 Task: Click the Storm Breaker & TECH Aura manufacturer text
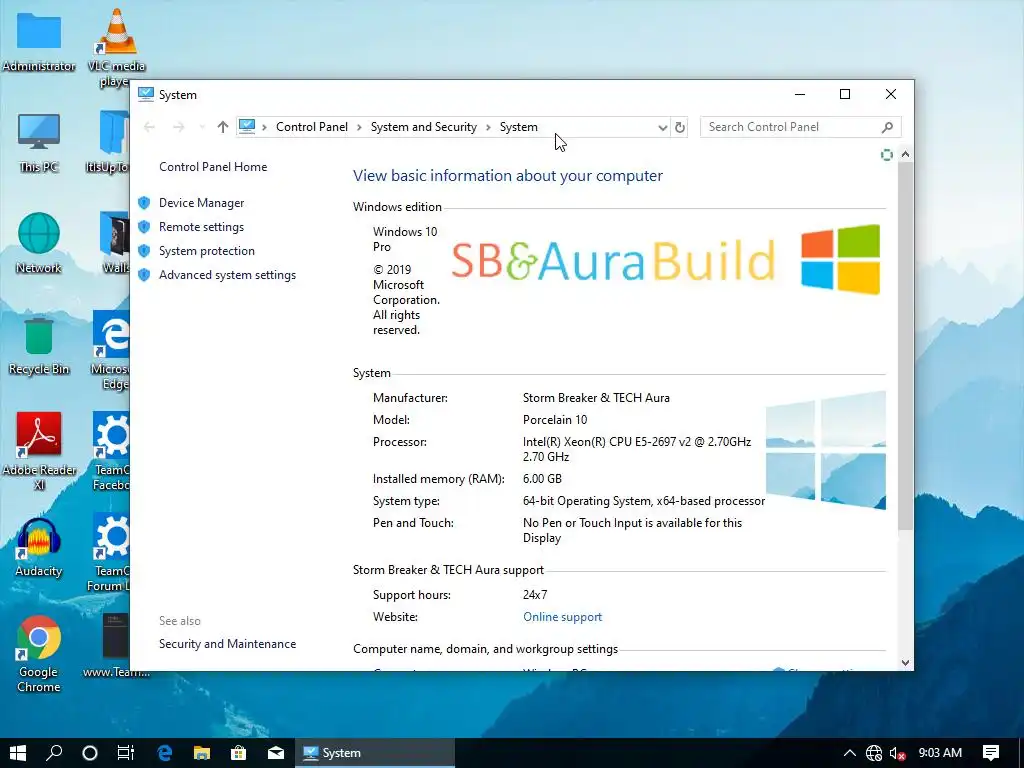click(596, 398)
